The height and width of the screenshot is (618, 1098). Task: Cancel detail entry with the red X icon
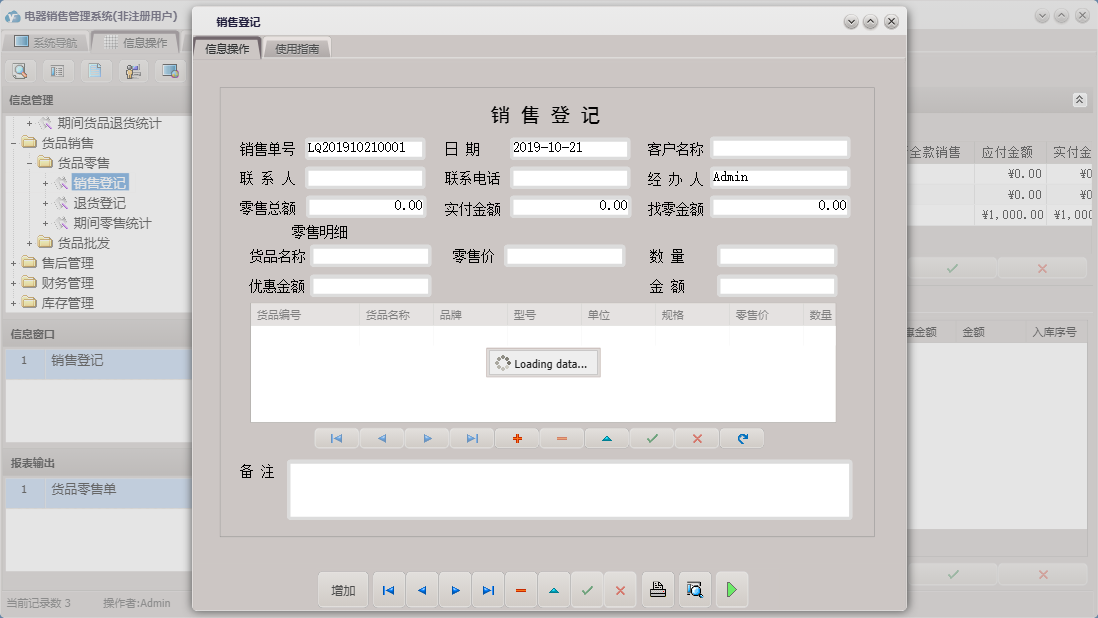696,438
